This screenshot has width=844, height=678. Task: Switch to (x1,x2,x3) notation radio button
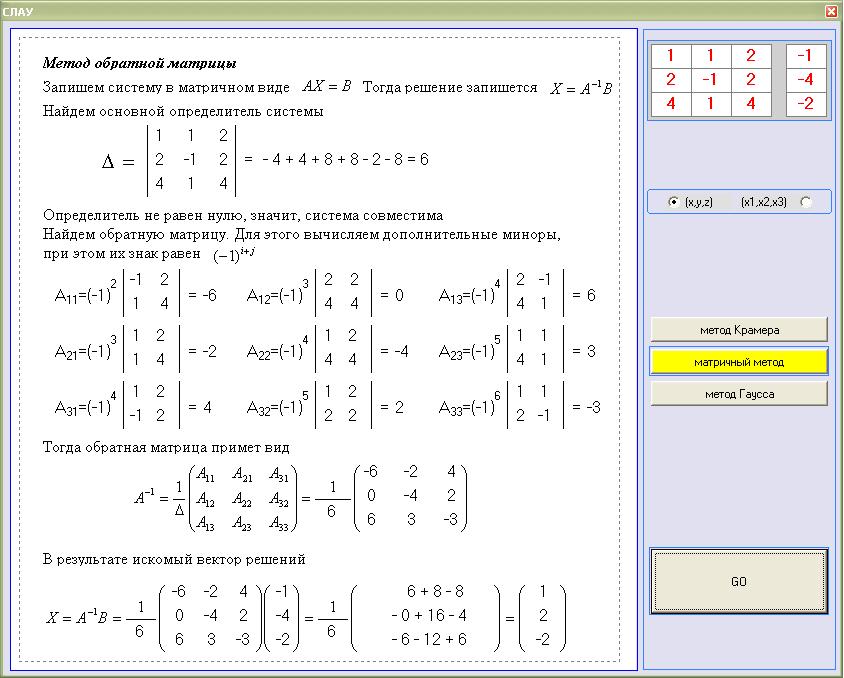coord(806,202)
